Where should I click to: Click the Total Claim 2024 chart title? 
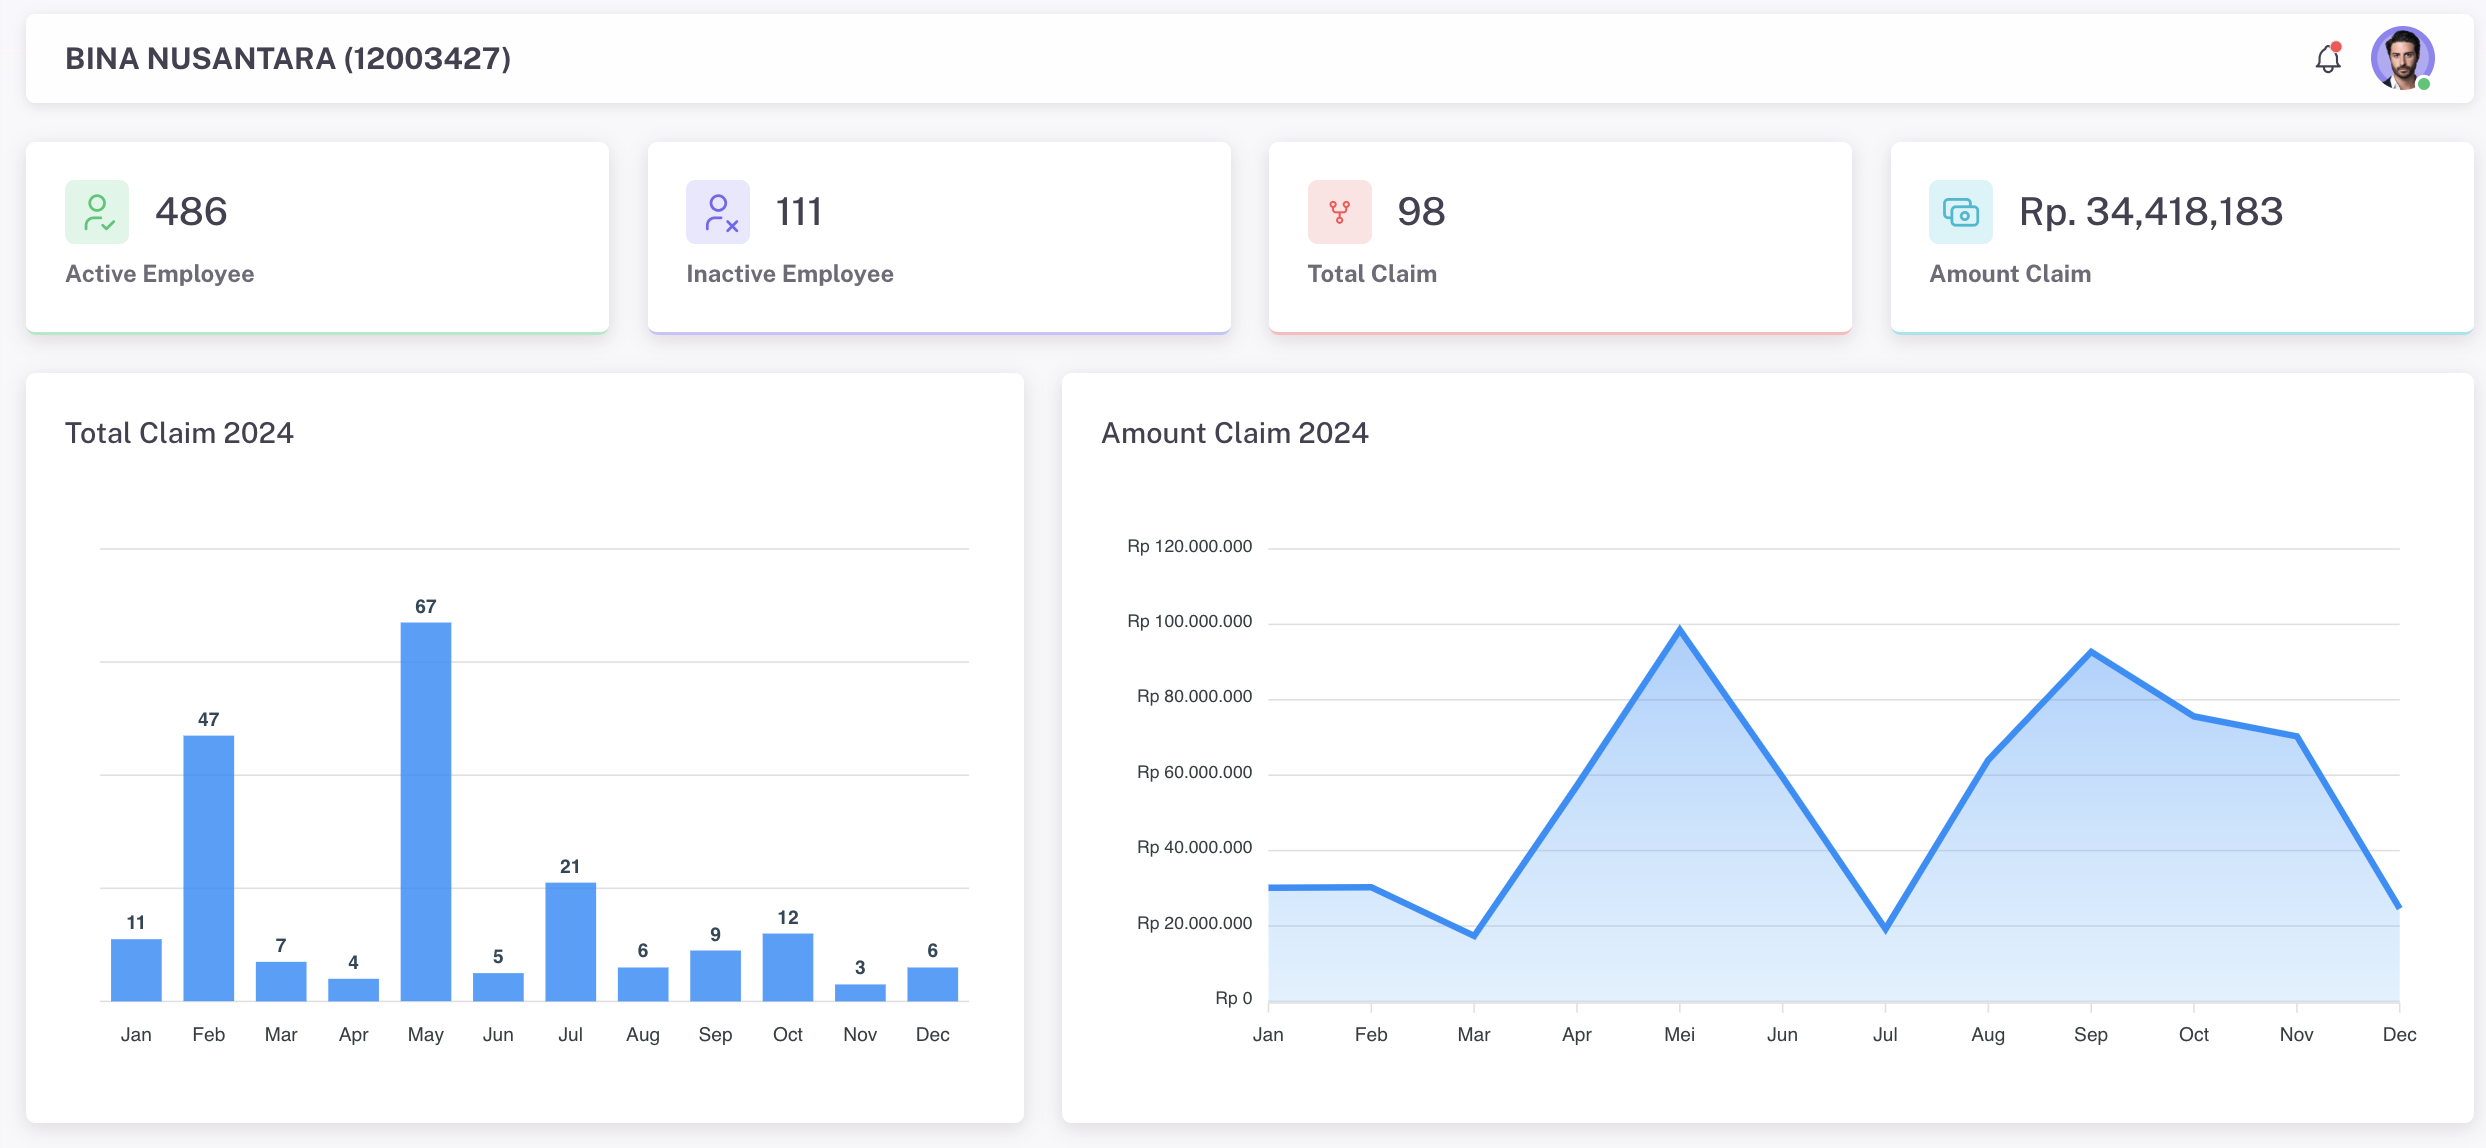[179, 433]
